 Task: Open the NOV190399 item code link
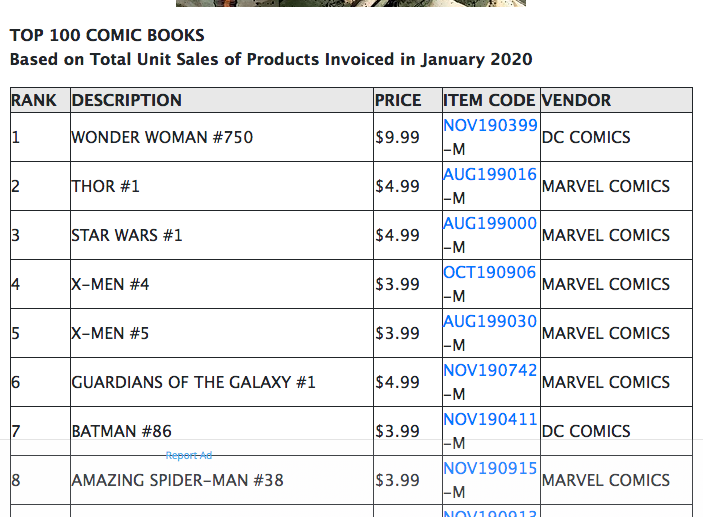(490, 126)
